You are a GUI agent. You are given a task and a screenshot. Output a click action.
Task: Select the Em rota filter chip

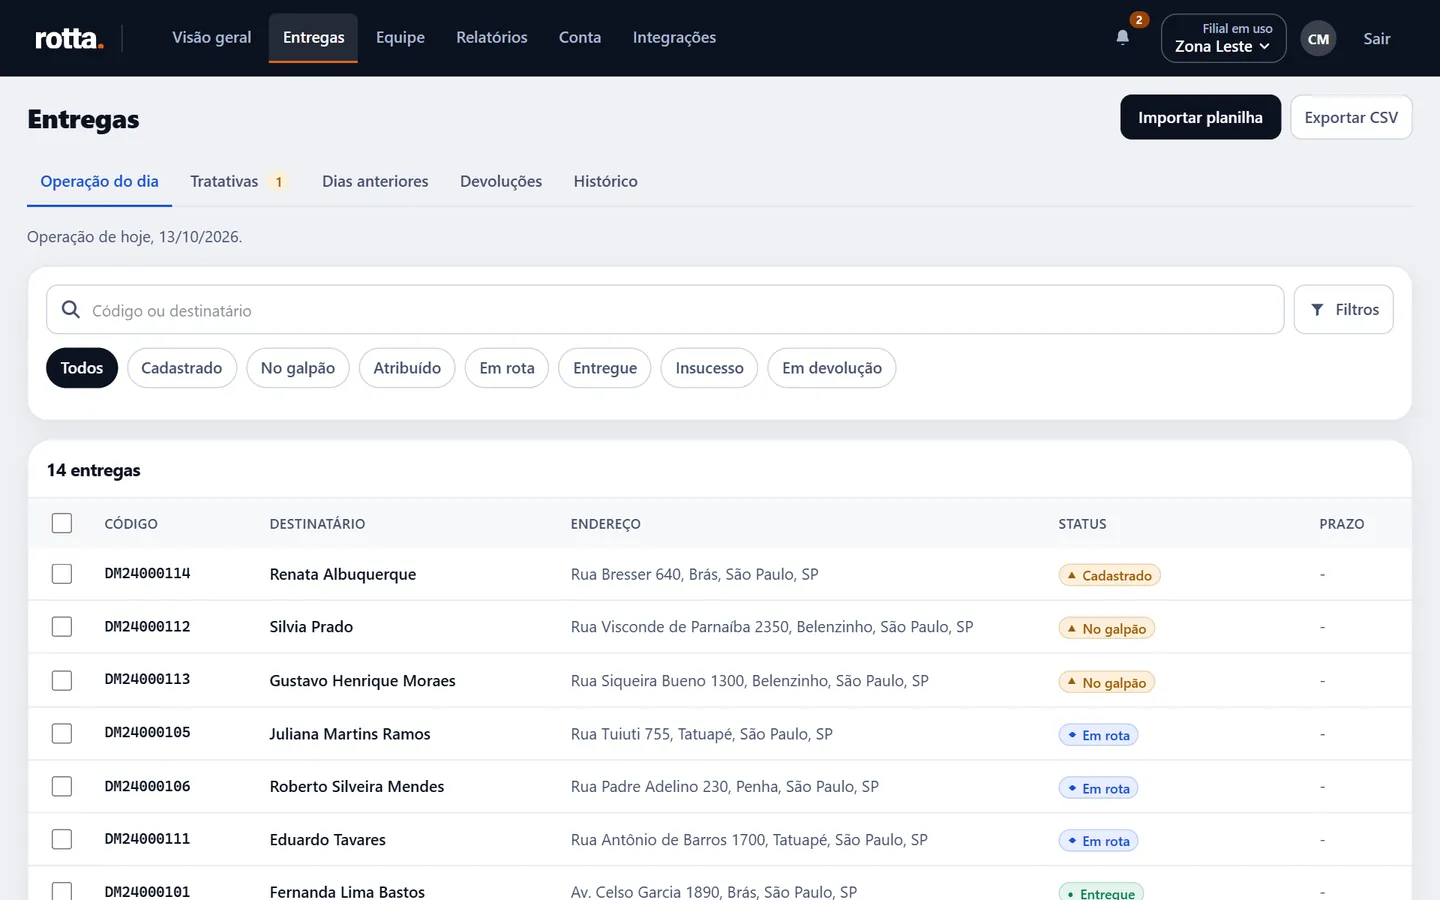pos(507,368)
